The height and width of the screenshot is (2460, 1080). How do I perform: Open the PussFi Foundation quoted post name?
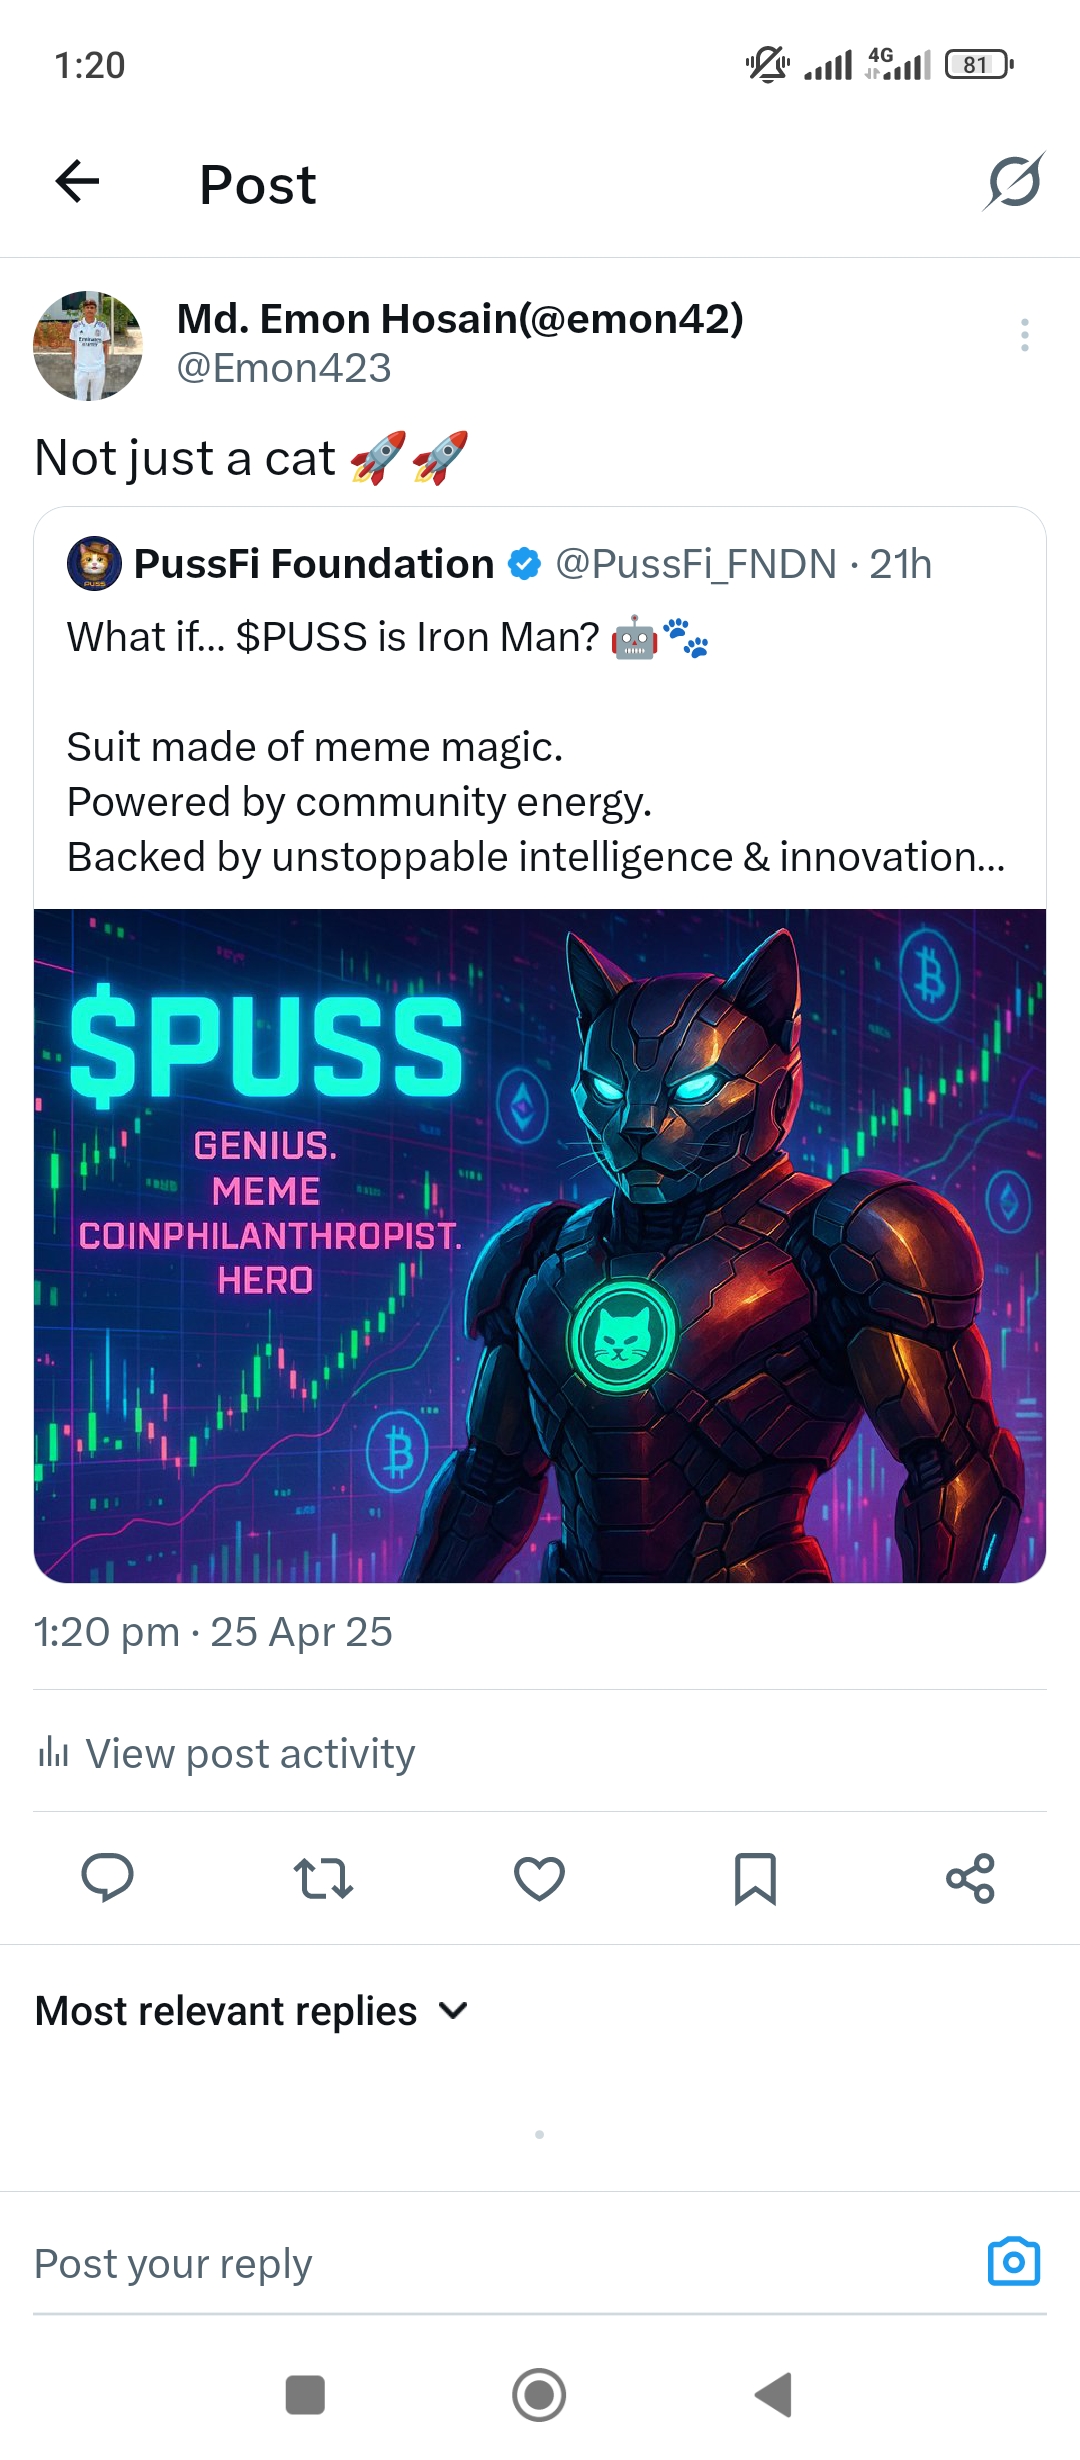[x=314, y=564]
